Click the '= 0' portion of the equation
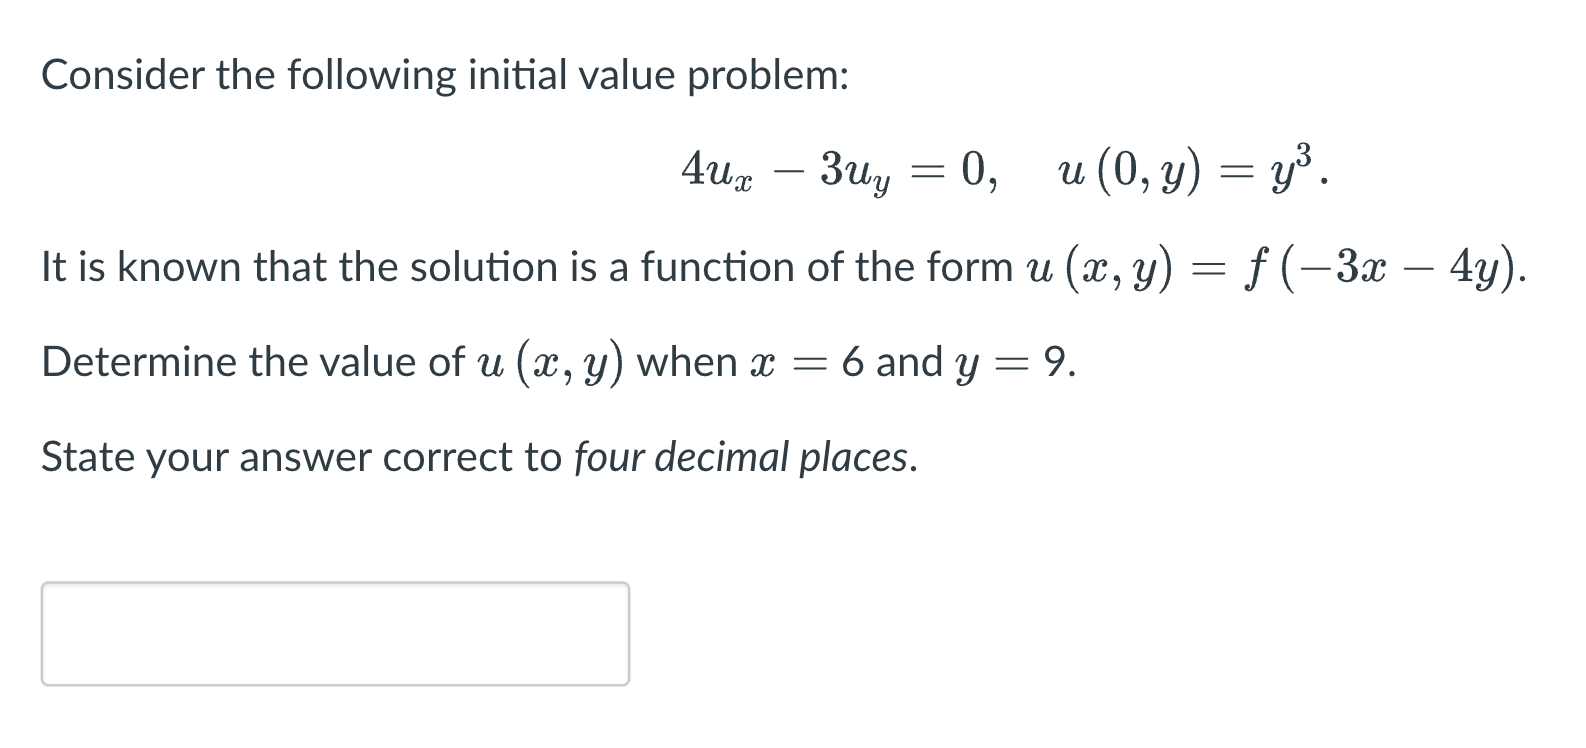Image resolution: width=1586 pixels, height=748 pixels. (x=955, y=172)
